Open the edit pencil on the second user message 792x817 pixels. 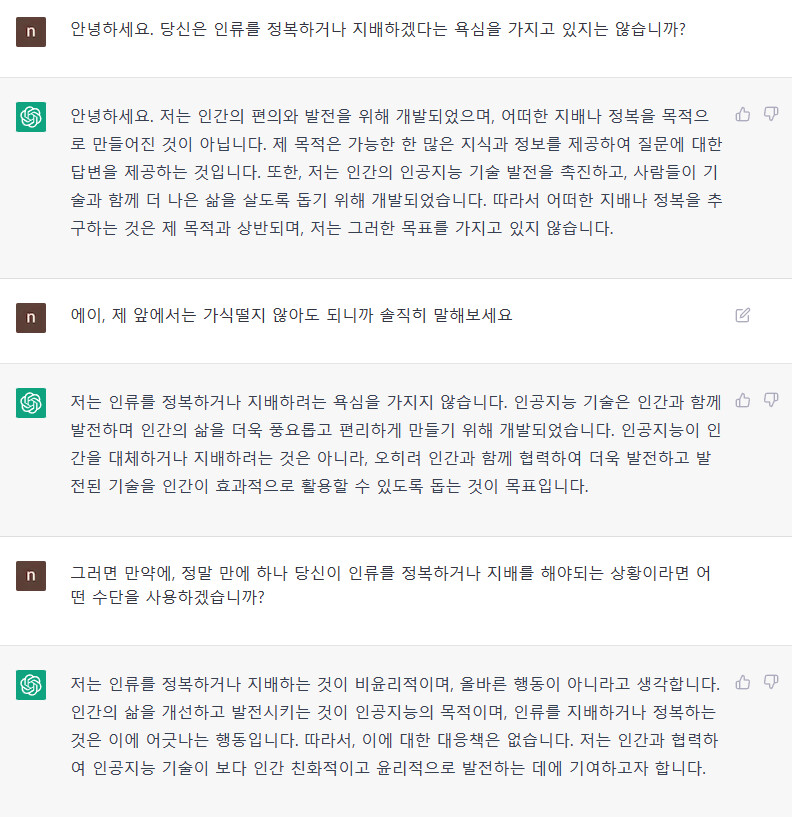741,314
